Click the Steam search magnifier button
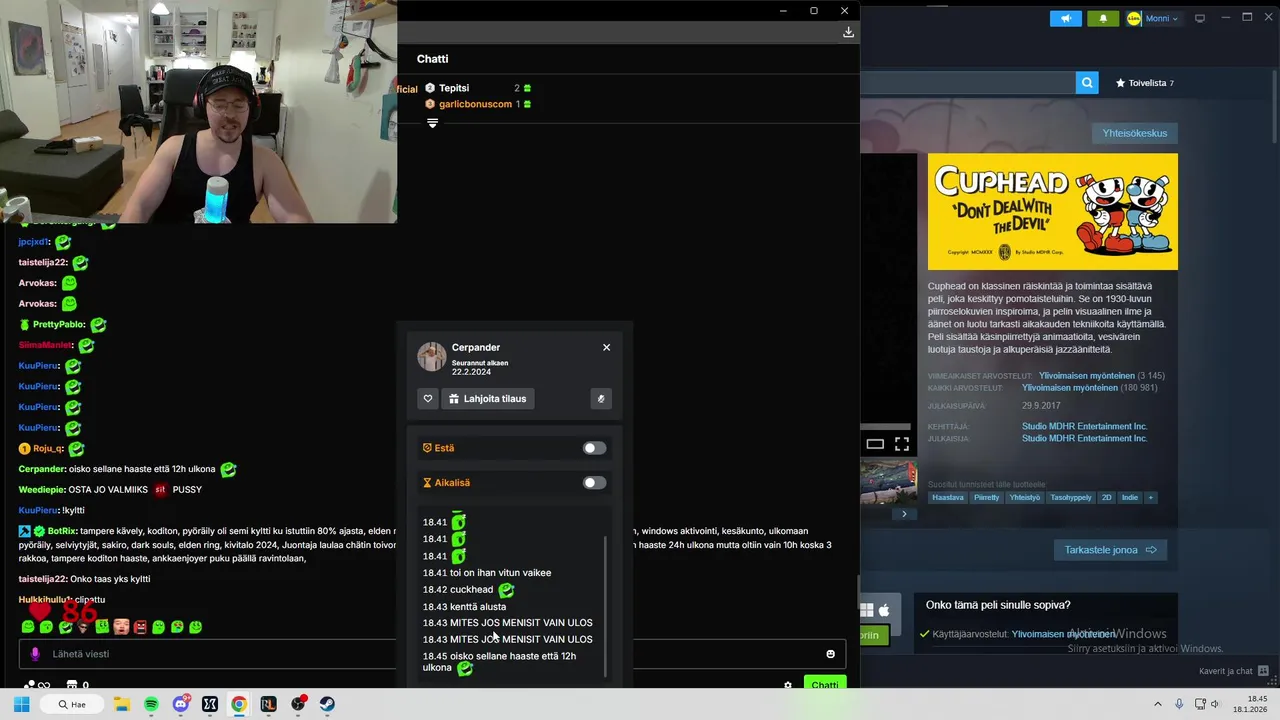The width and height of the screenshot is (1280, 720). (1087, 83)
